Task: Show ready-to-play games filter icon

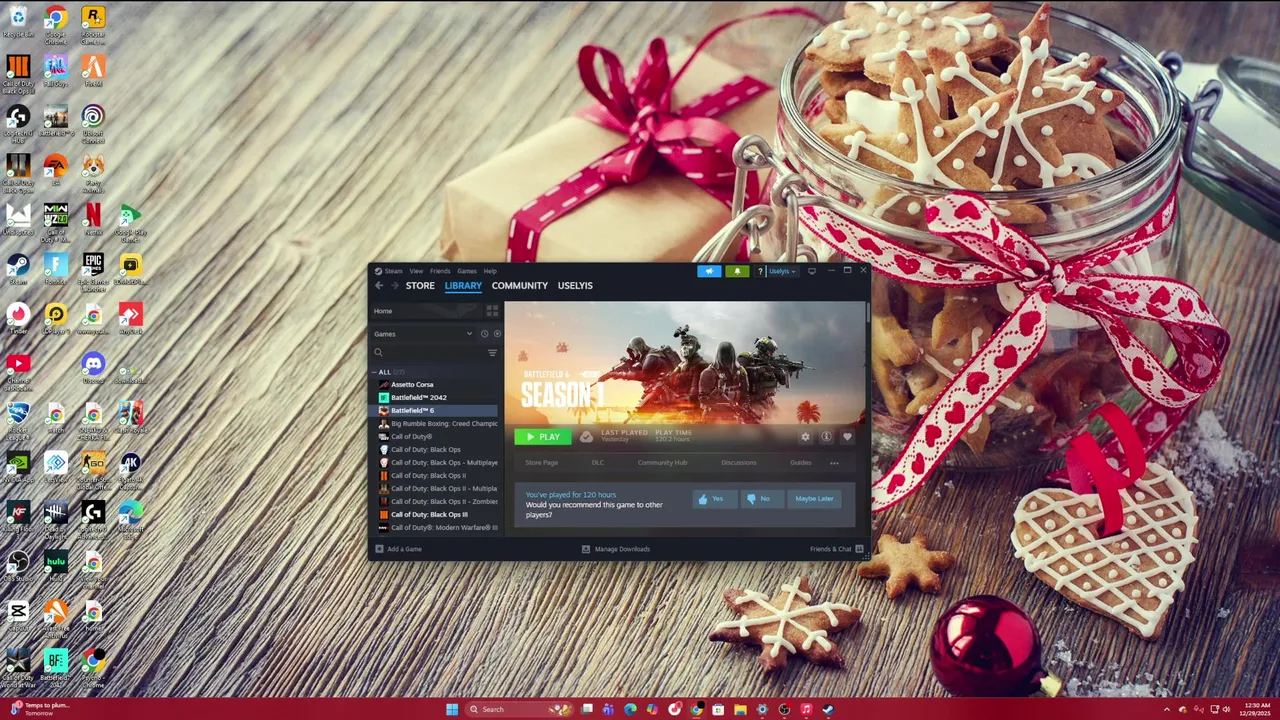Action: click(497, 334)
